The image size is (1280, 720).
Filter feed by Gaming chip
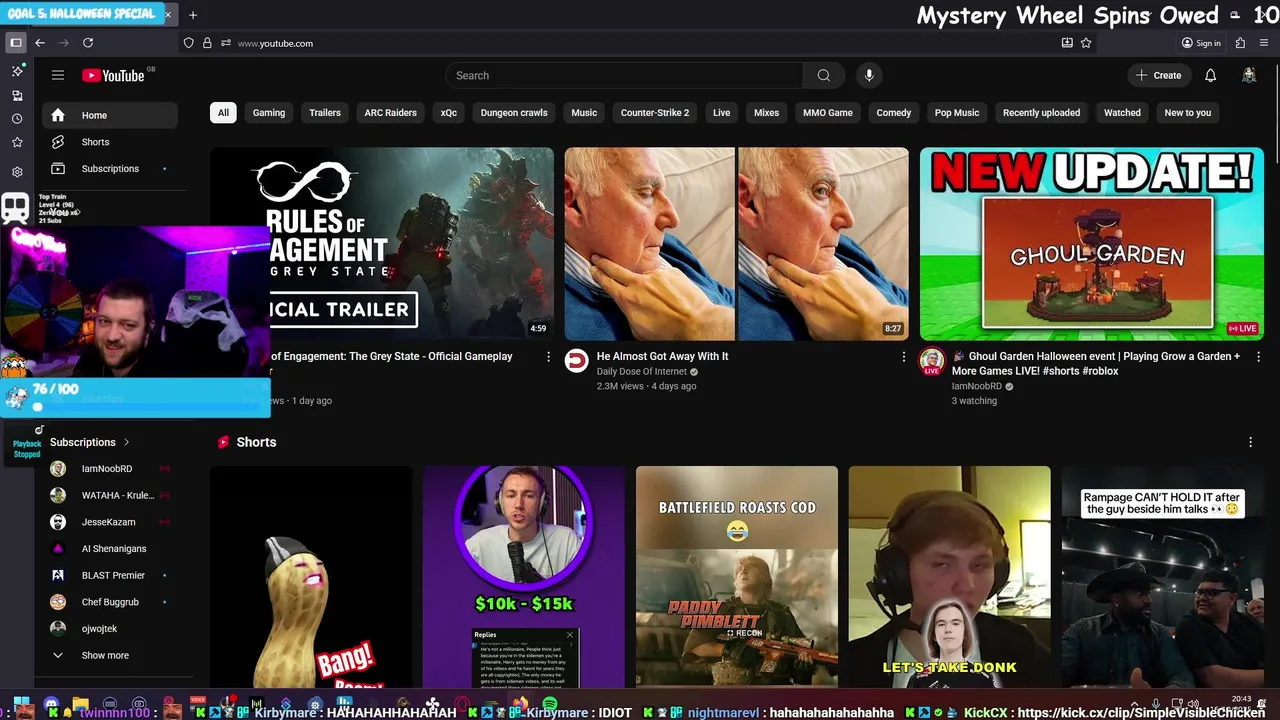[269, 113]
